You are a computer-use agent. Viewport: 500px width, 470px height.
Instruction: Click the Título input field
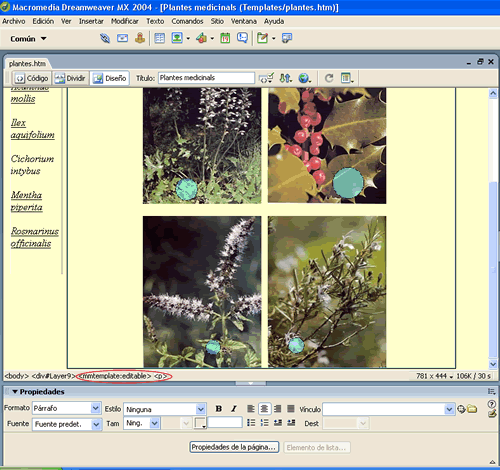pyautogui.click(x=206, y=78)
